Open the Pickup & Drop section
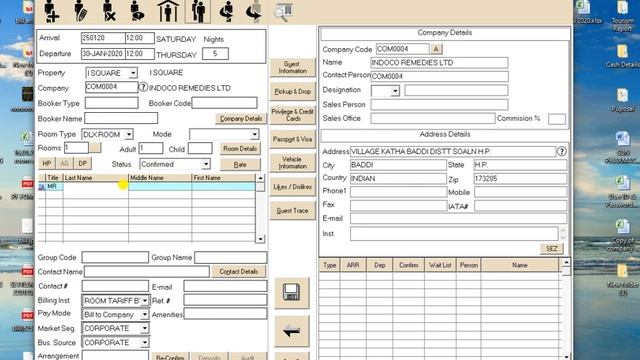This screenshot has height=360, width=640. pos(292,91)
